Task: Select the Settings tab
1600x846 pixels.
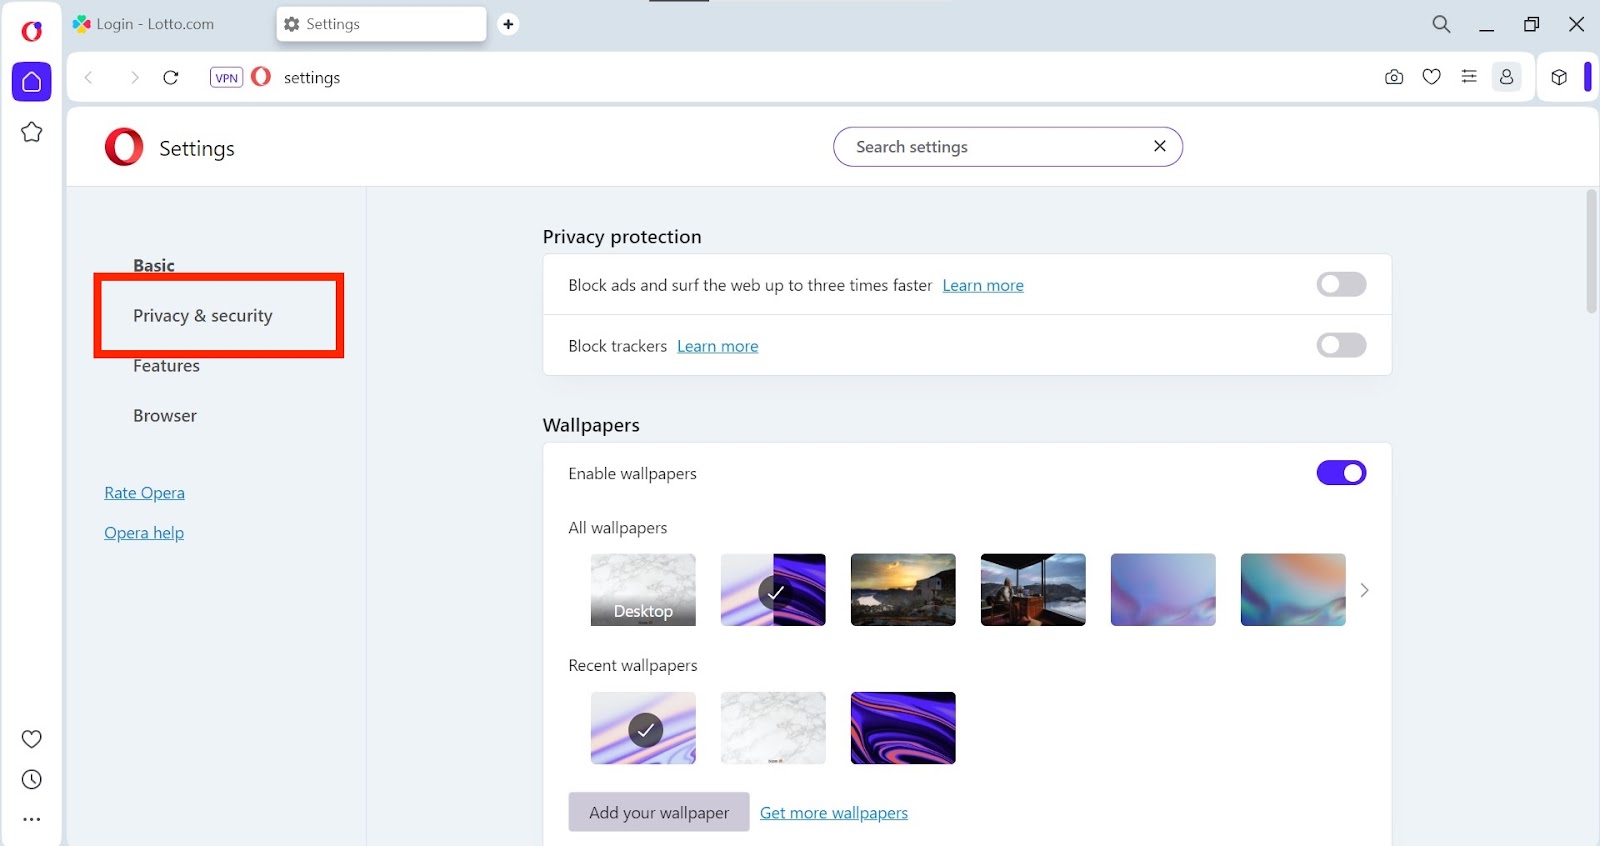Action: 381,24
